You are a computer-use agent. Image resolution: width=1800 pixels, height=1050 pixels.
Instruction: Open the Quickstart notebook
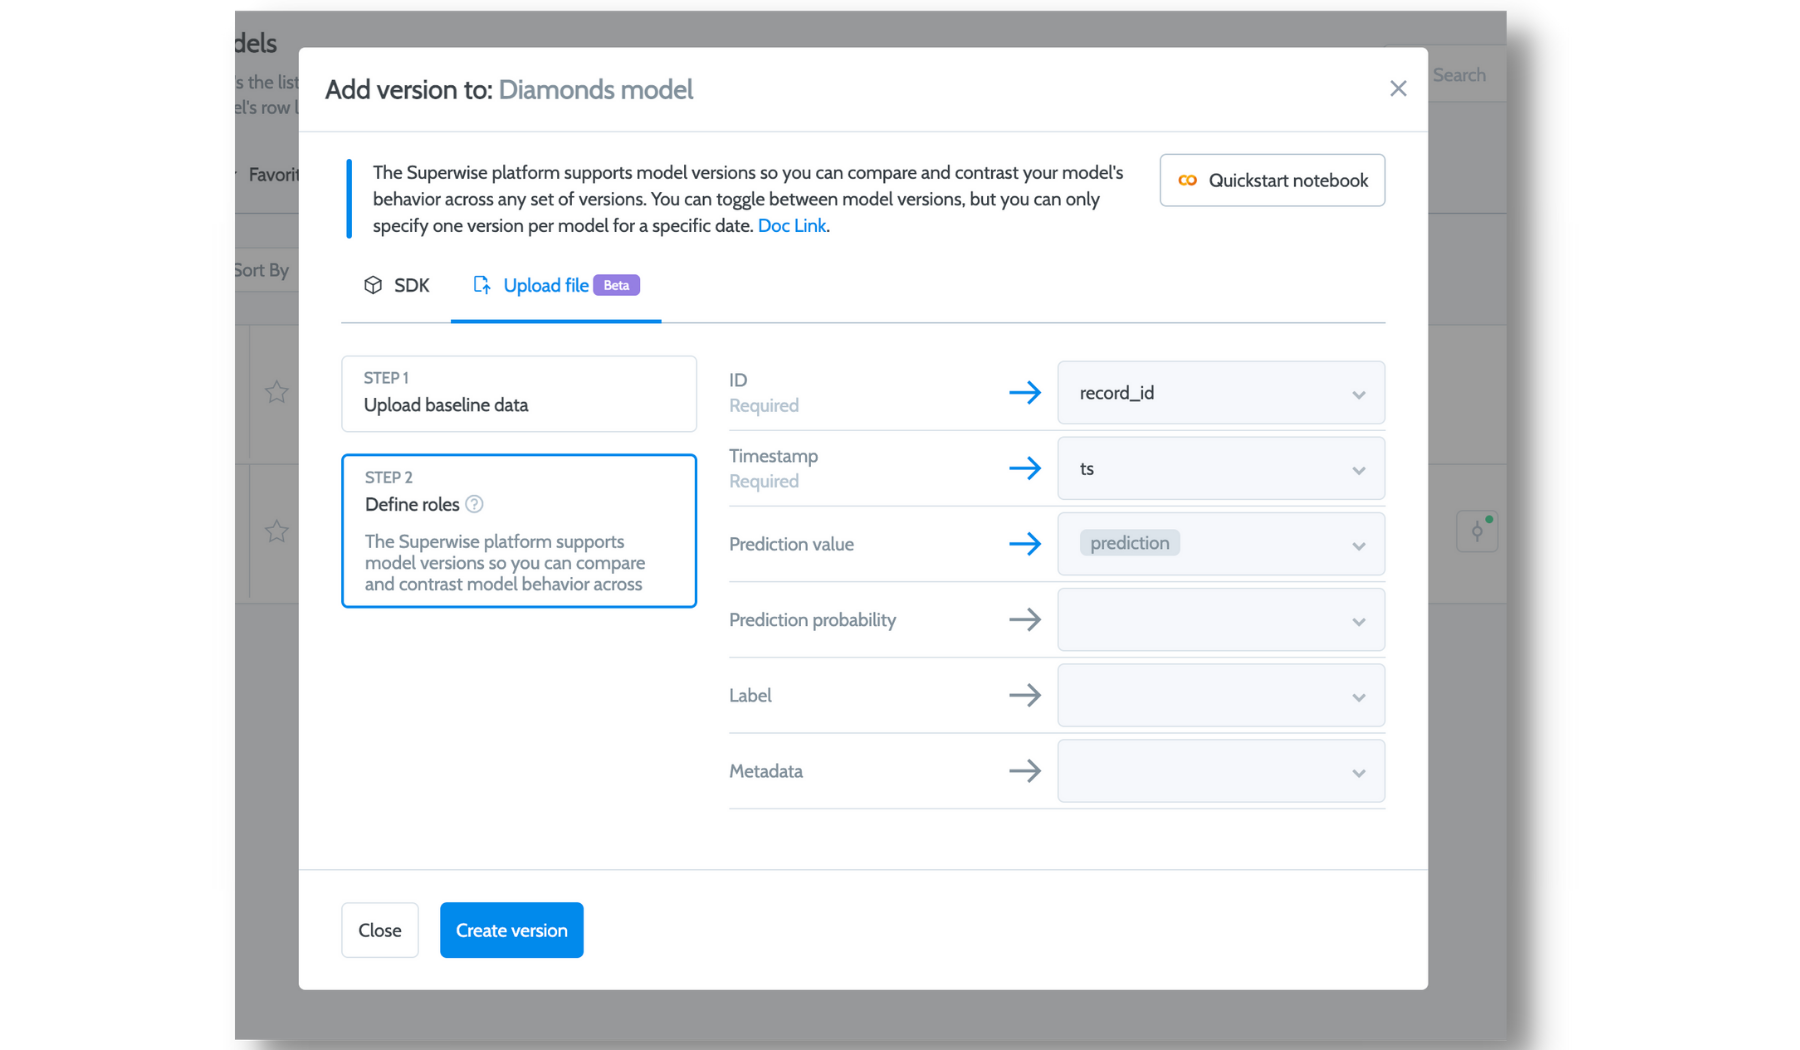[x=1272, y=180]
